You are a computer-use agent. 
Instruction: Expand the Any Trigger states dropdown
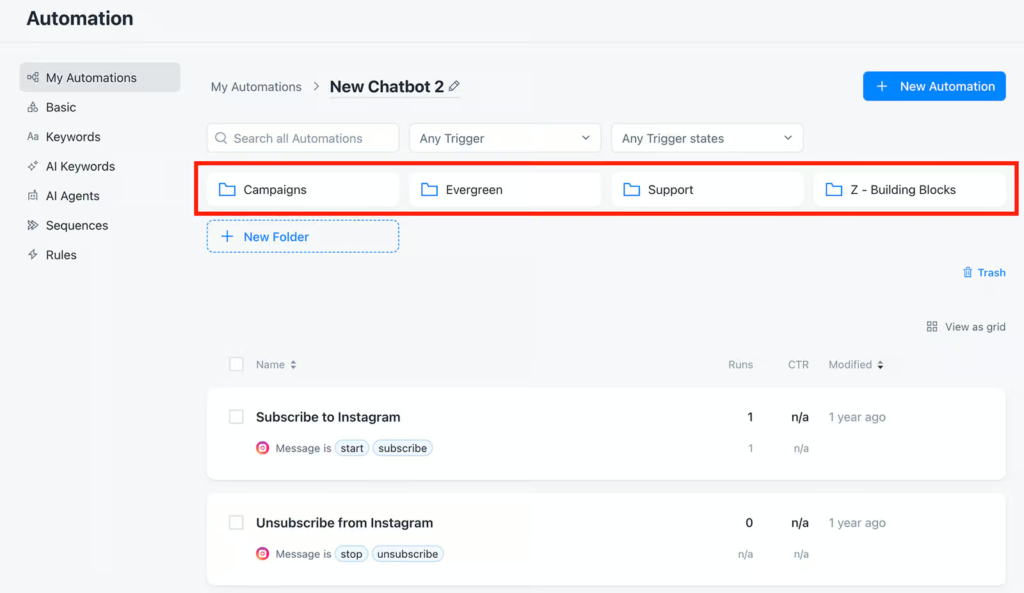coord(706,137)
